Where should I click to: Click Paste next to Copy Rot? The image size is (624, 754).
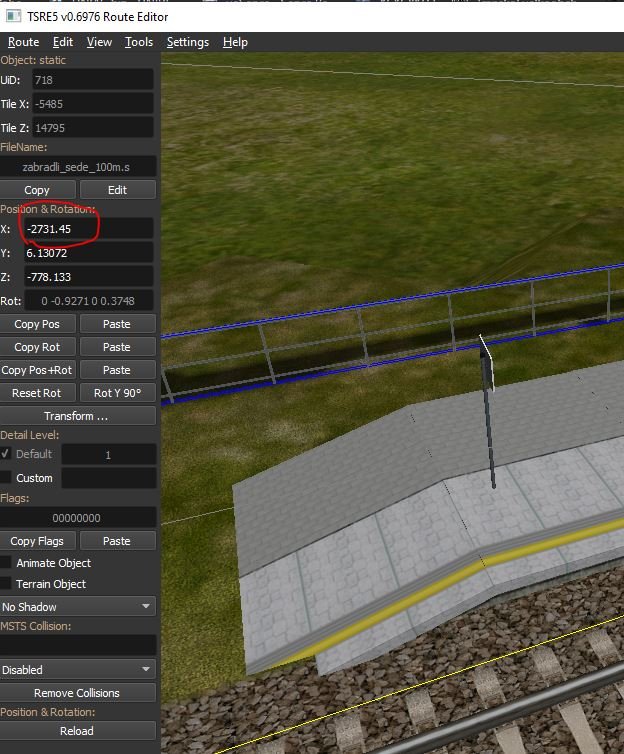[117, 347]
